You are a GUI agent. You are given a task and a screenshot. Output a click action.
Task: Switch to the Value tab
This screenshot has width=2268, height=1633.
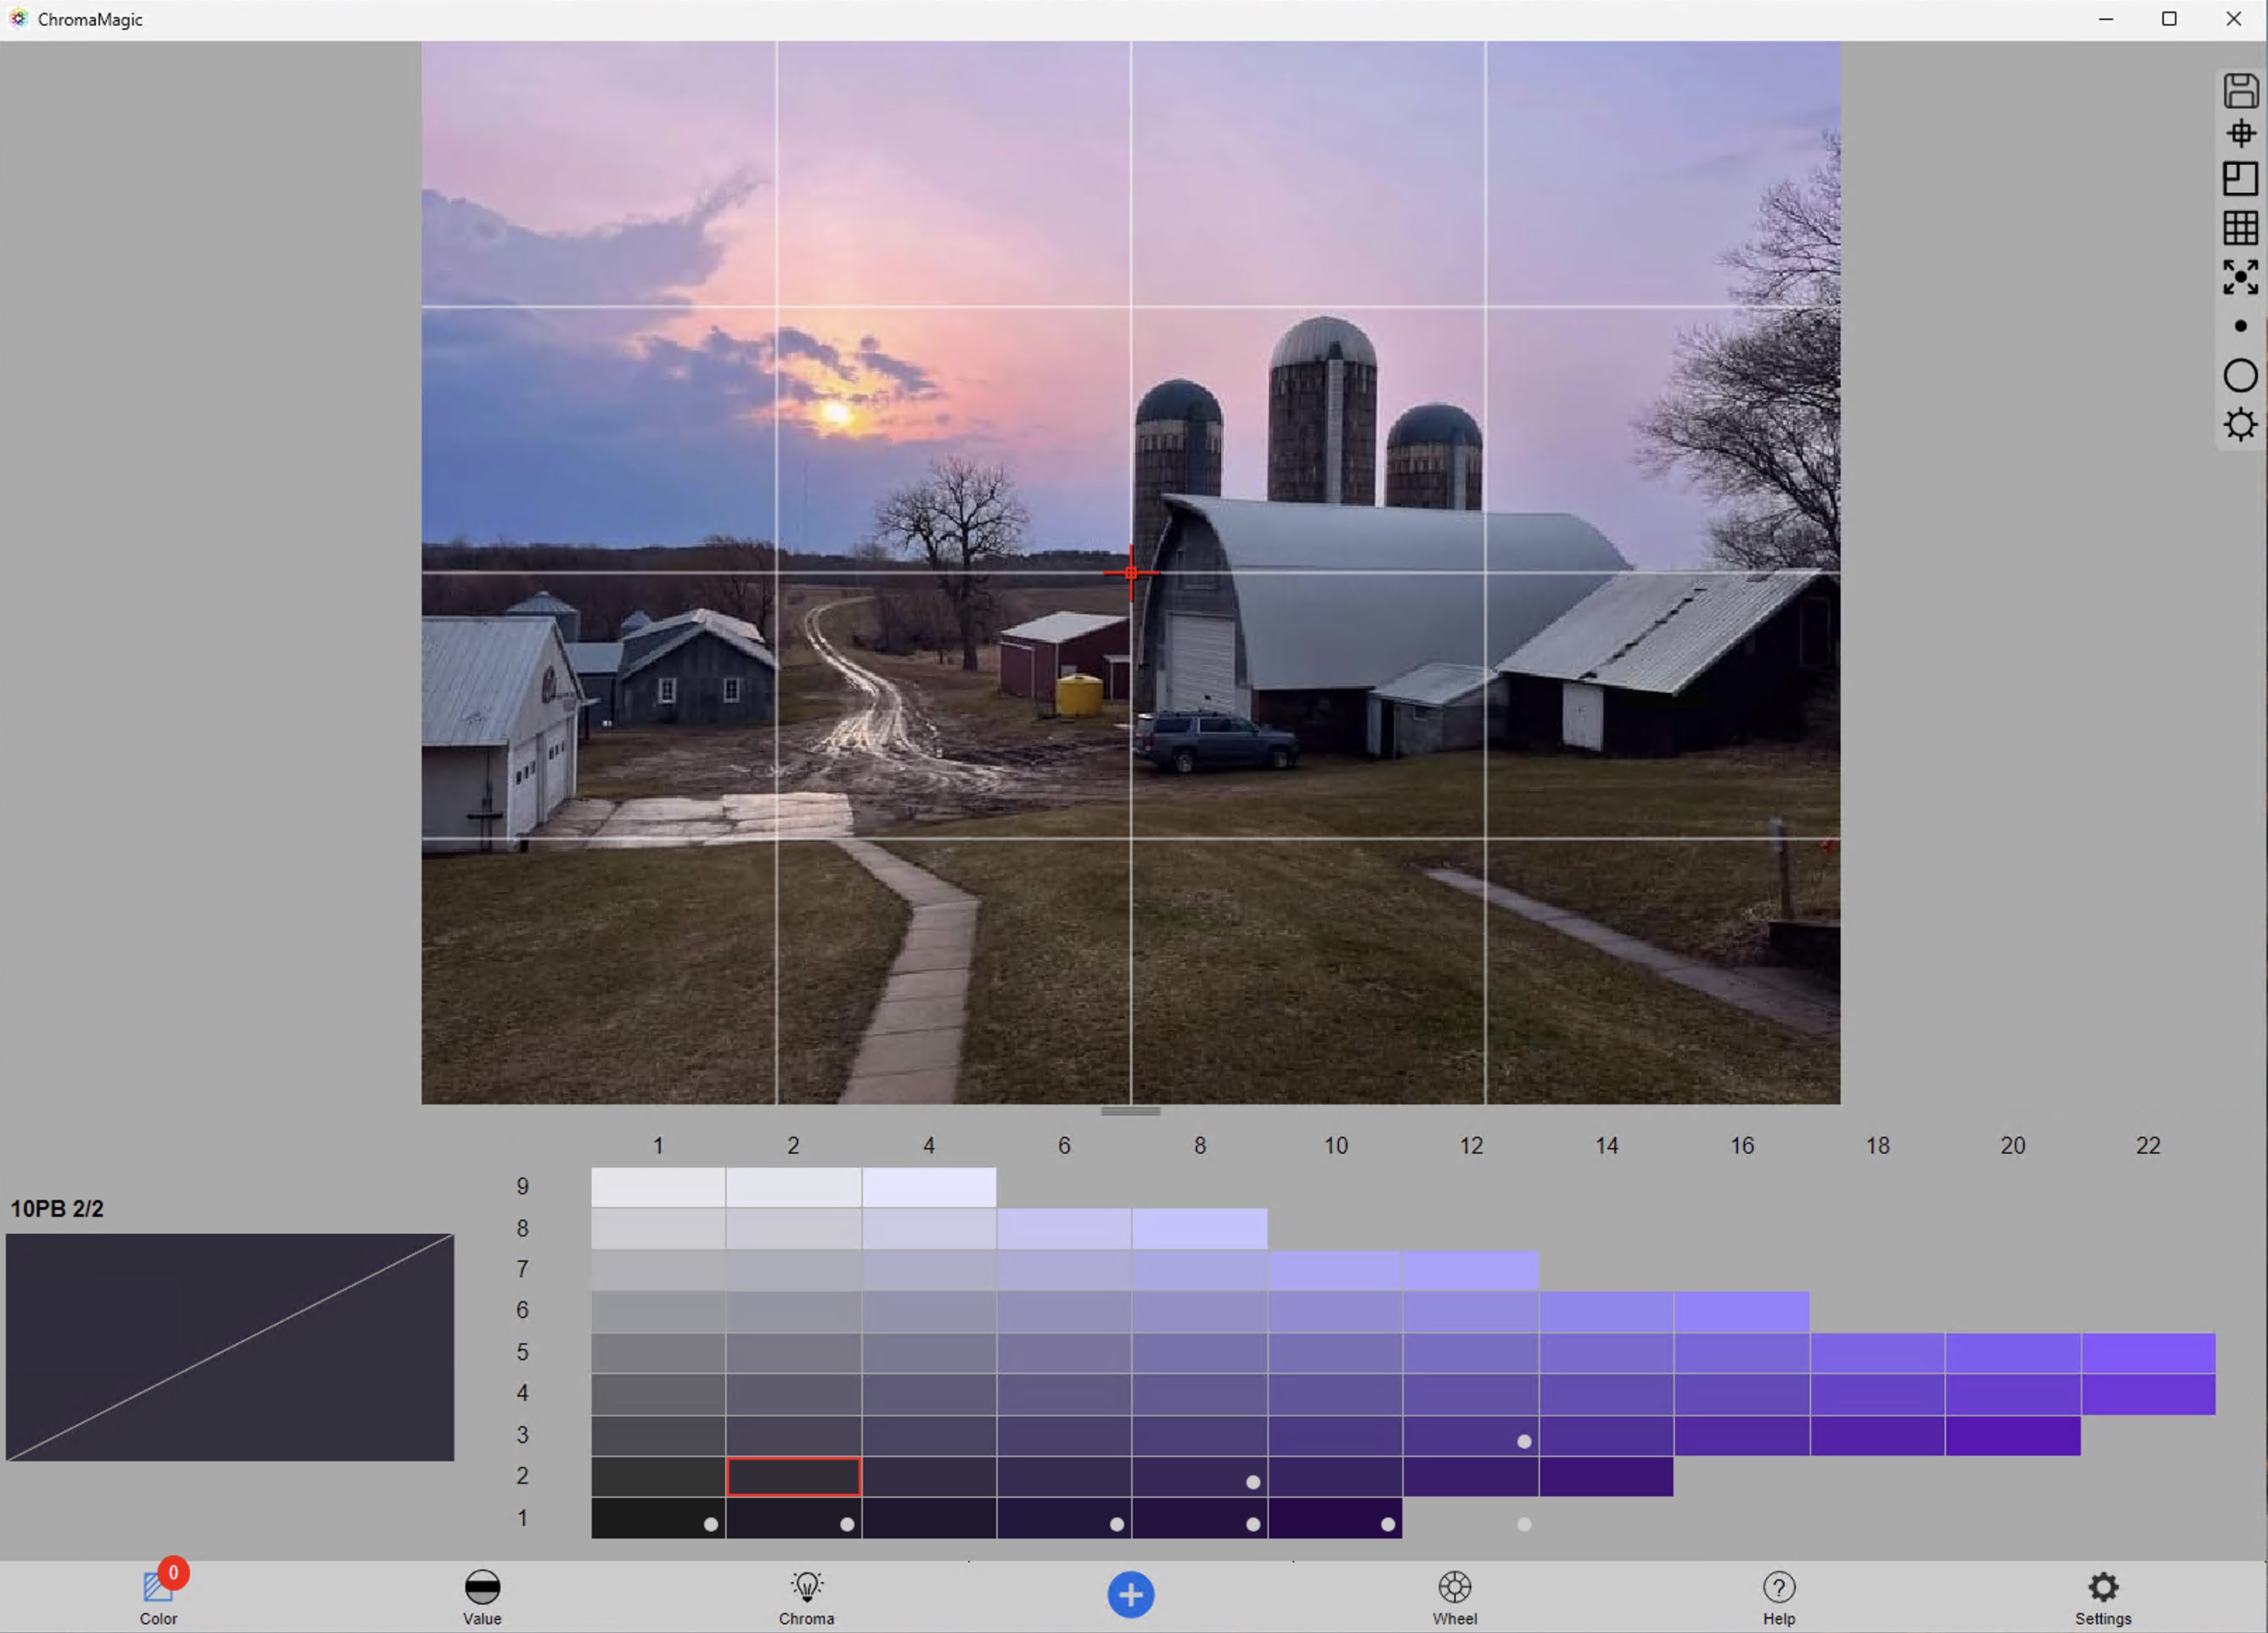(482, 1597)
